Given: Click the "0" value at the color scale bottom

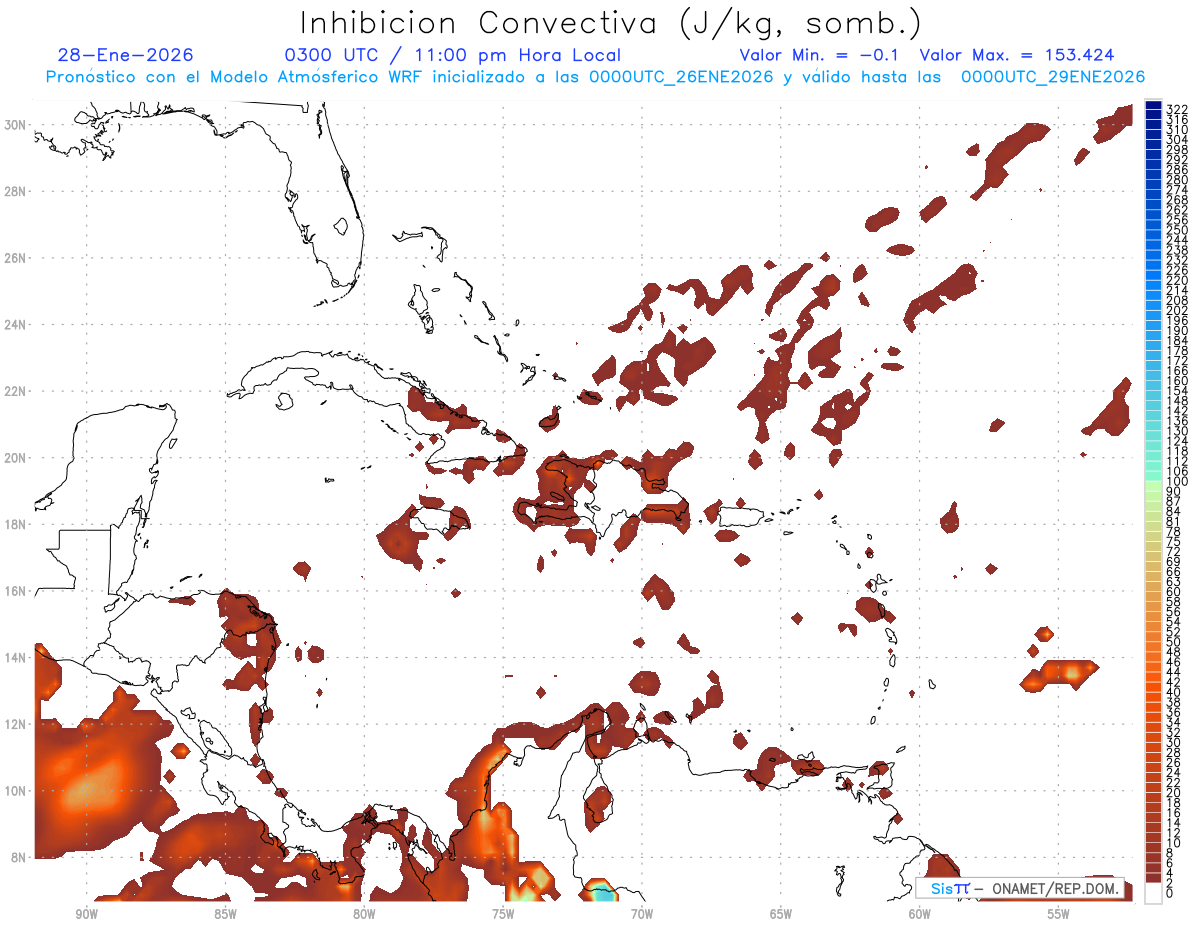Looking at the screenshot, I should pos(1170,893).
